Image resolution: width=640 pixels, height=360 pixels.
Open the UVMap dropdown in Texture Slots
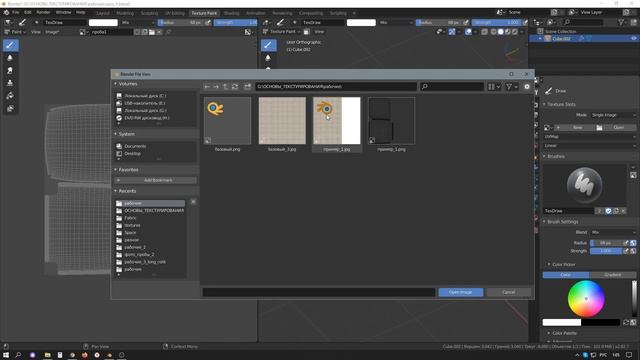[590, 137]
